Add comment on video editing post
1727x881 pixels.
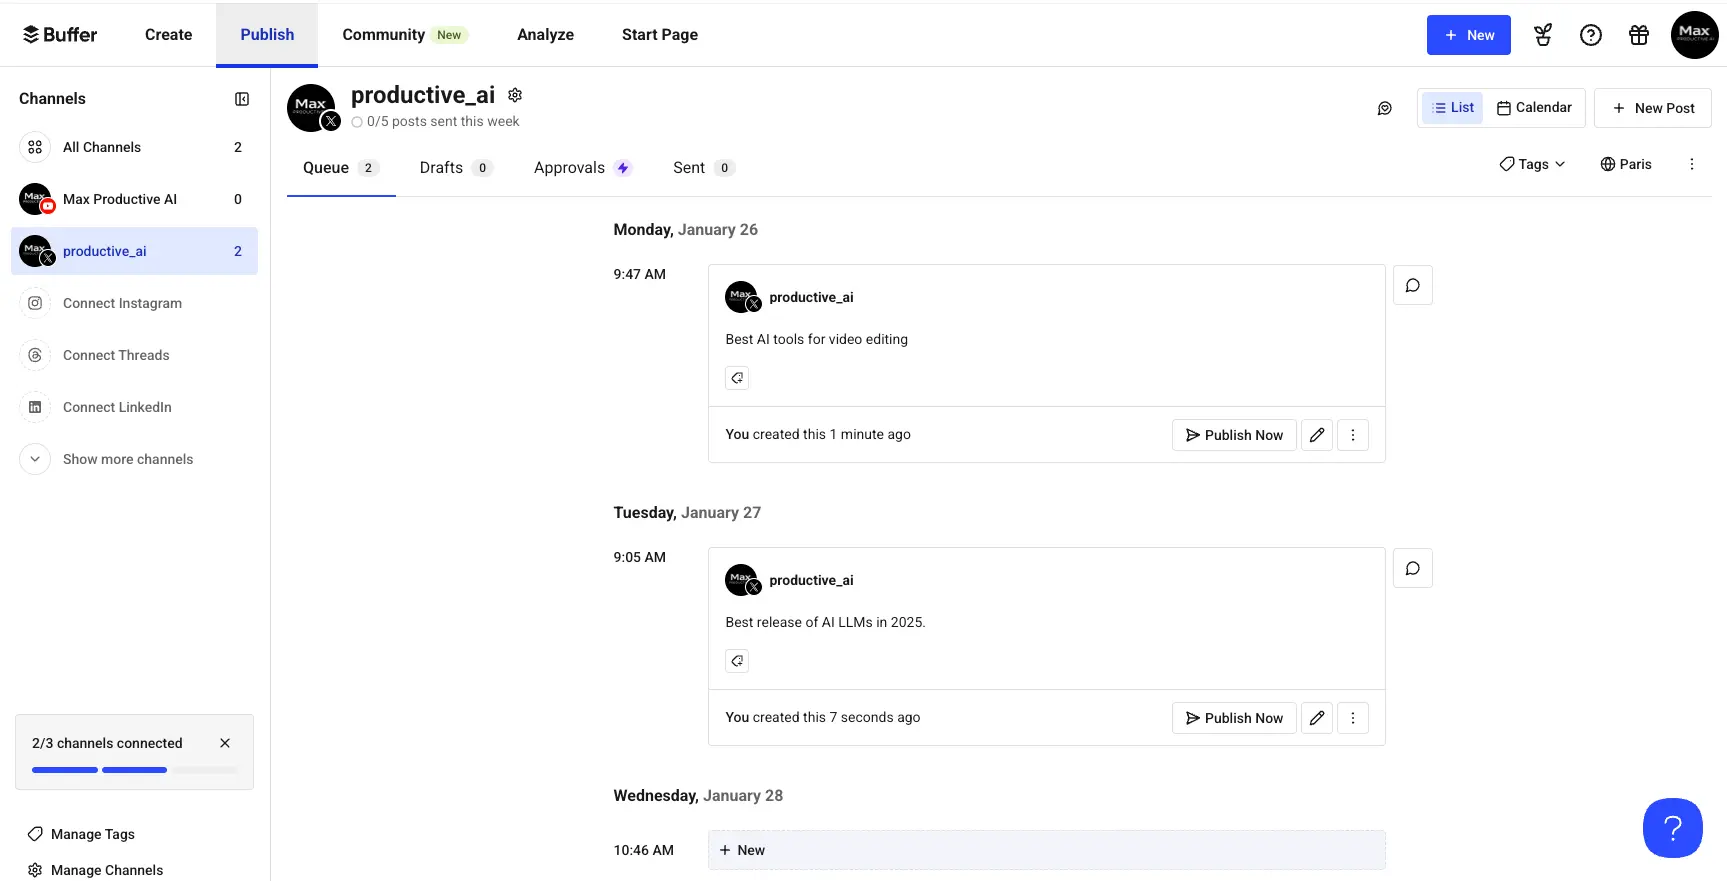[x=1412, y=286]
